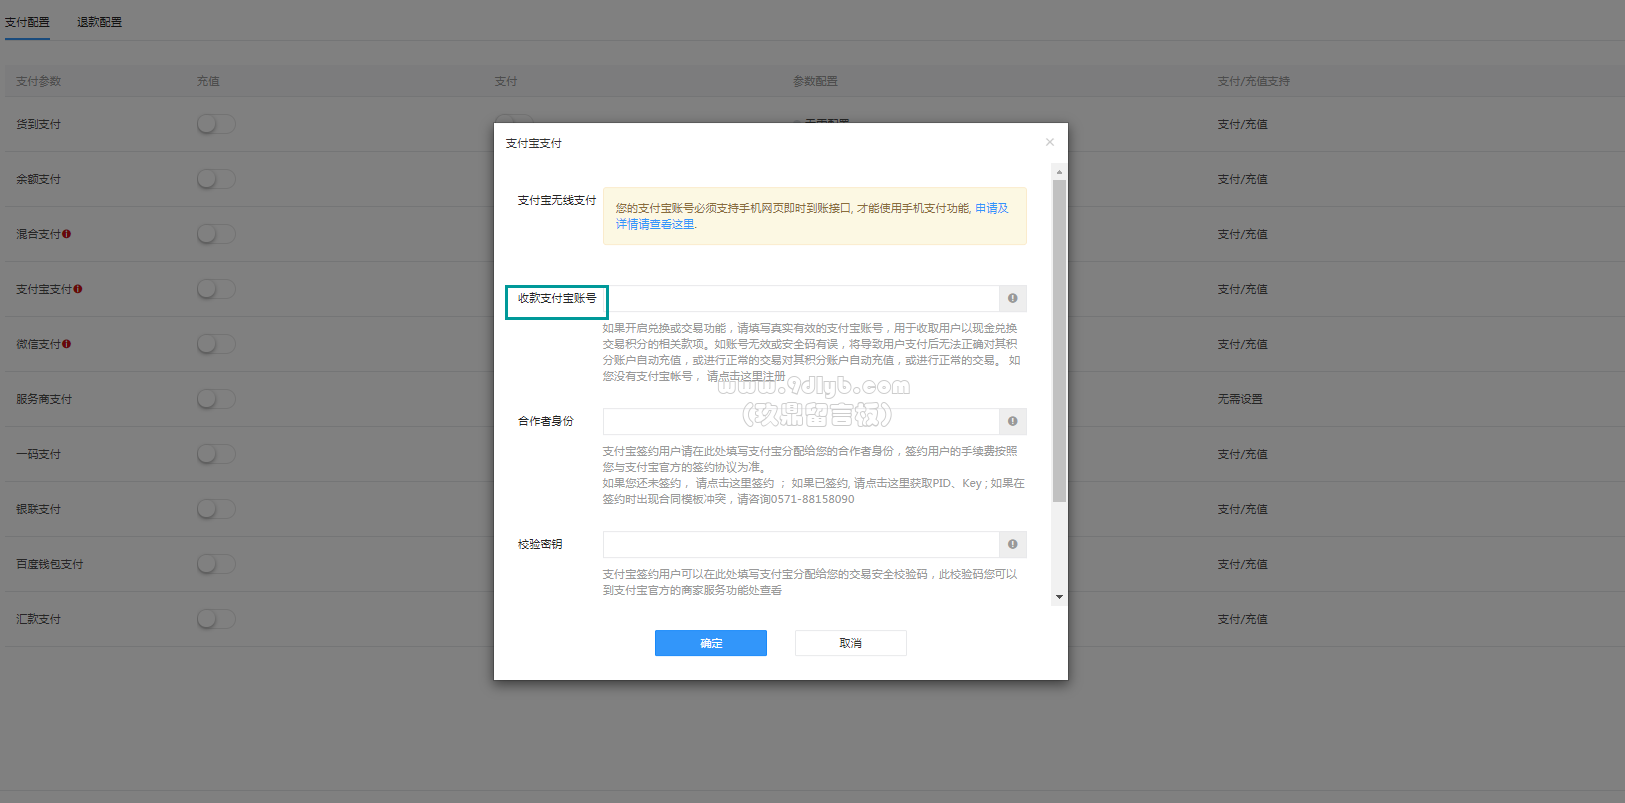The image size is (1625, 803).
Task: Click info icon beside 合作者身份 input
Action: 1012,421
